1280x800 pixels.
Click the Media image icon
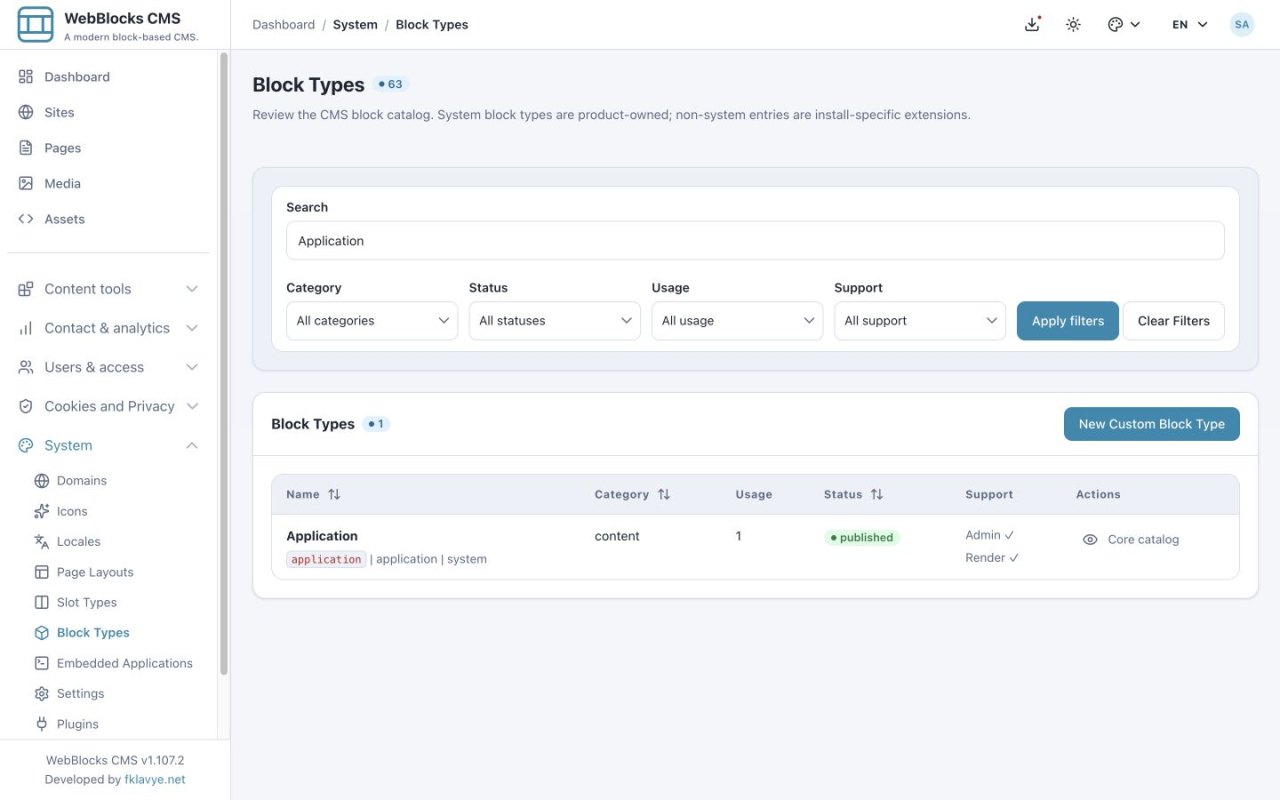point(26,183)
